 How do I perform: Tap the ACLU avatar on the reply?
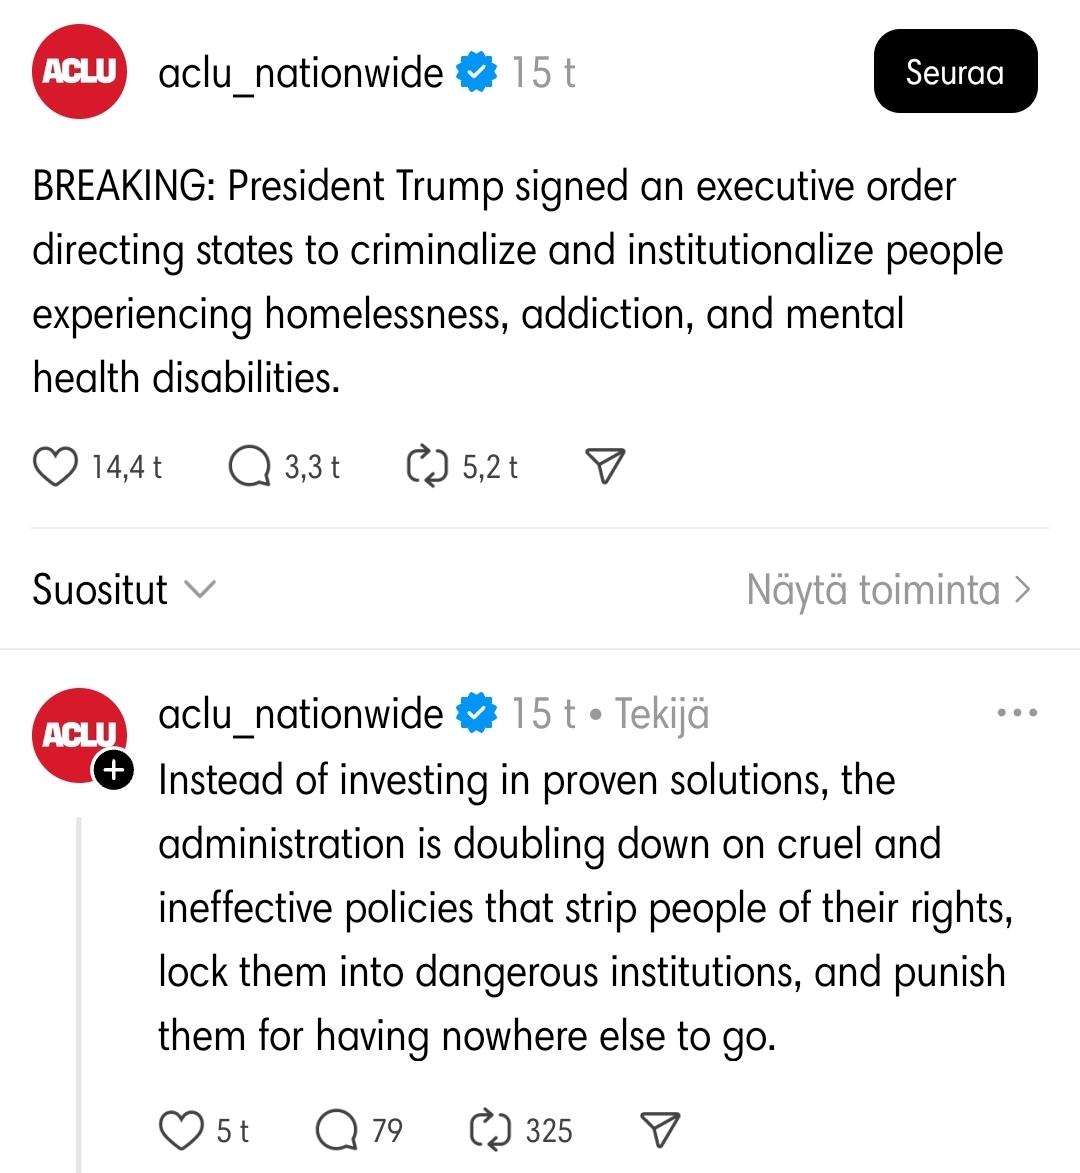[79, 735]
